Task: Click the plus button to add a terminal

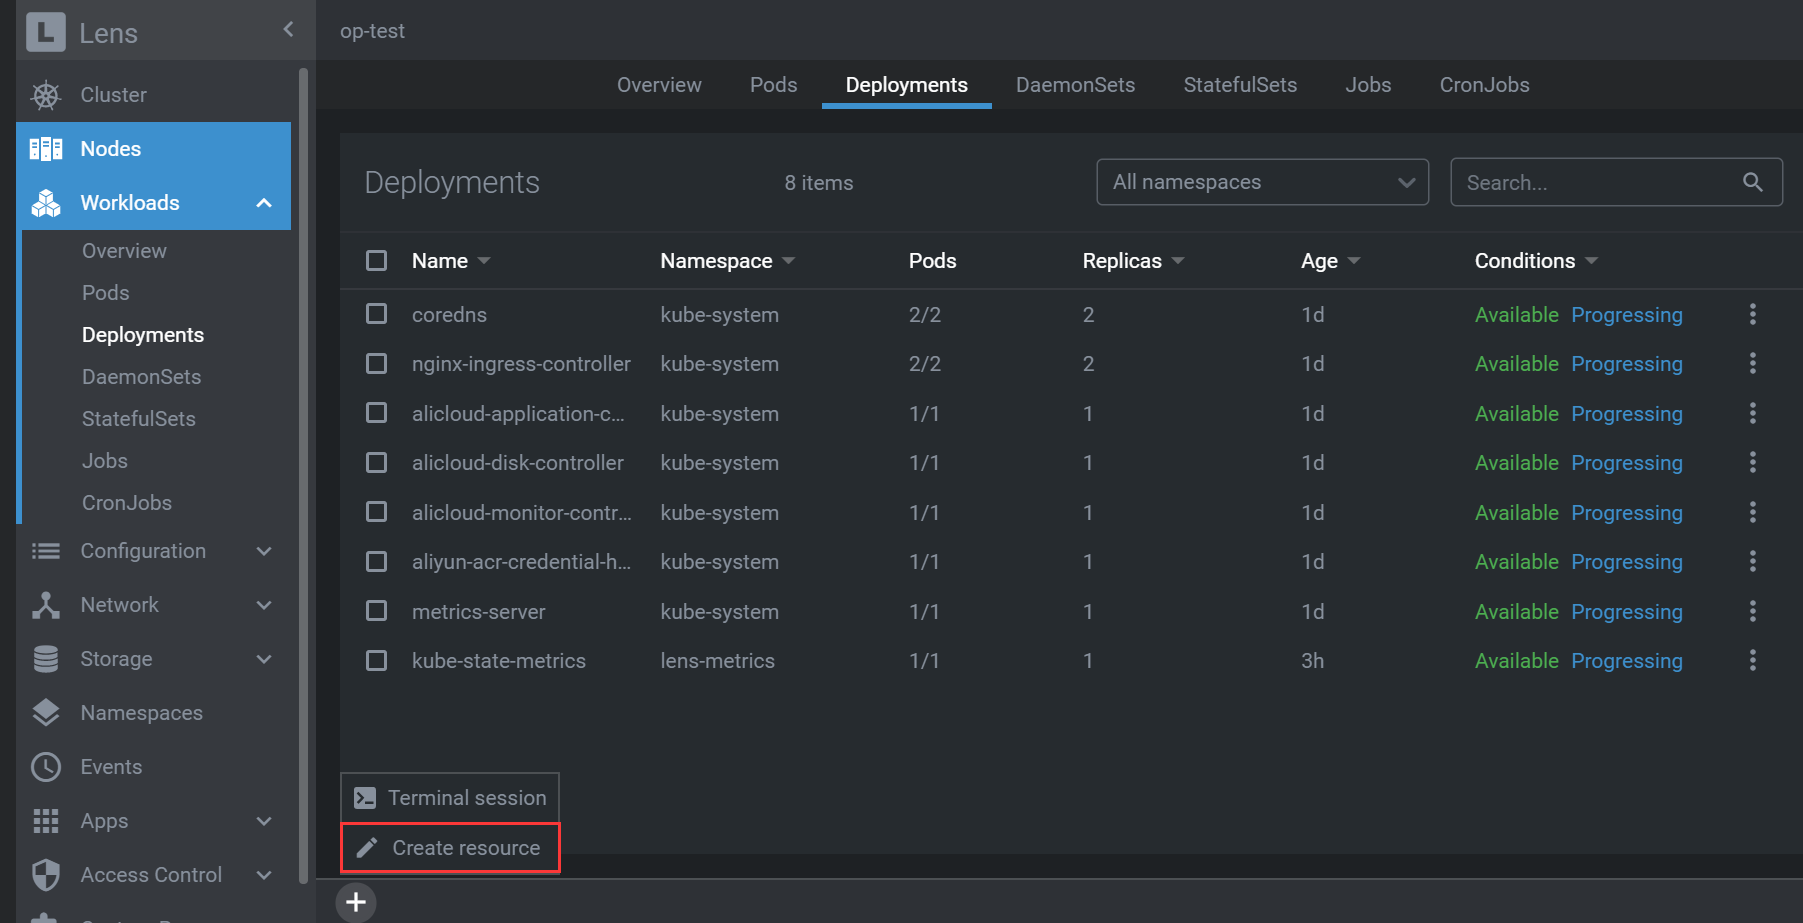Action: (x=356, y=901)
